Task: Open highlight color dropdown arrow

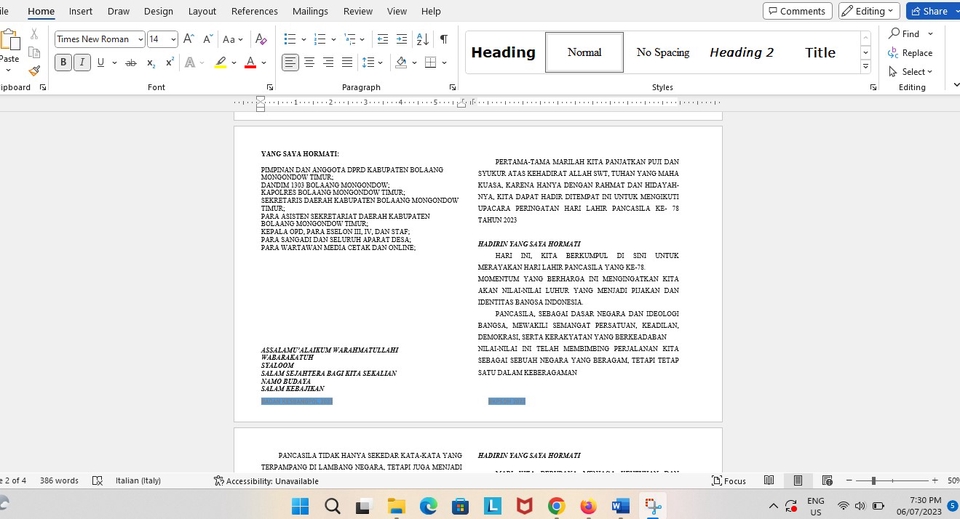Action: (234, 62)
